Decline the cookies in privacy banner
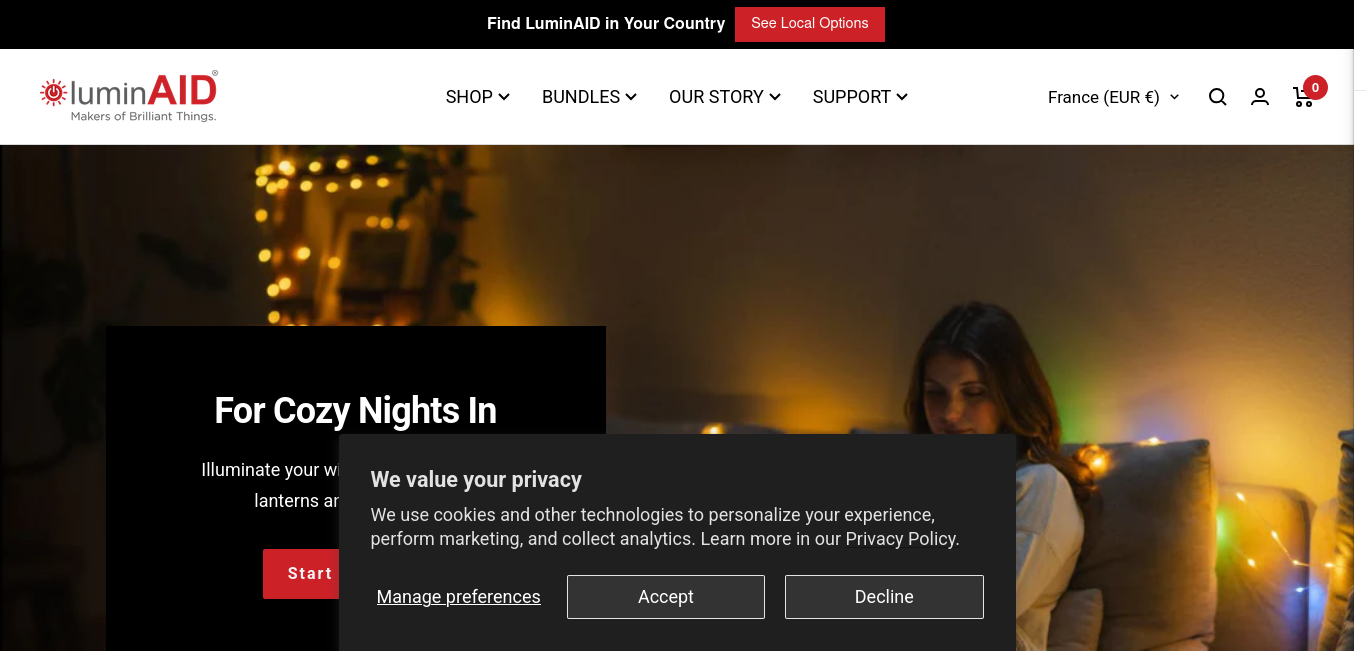 click(884, 597)
